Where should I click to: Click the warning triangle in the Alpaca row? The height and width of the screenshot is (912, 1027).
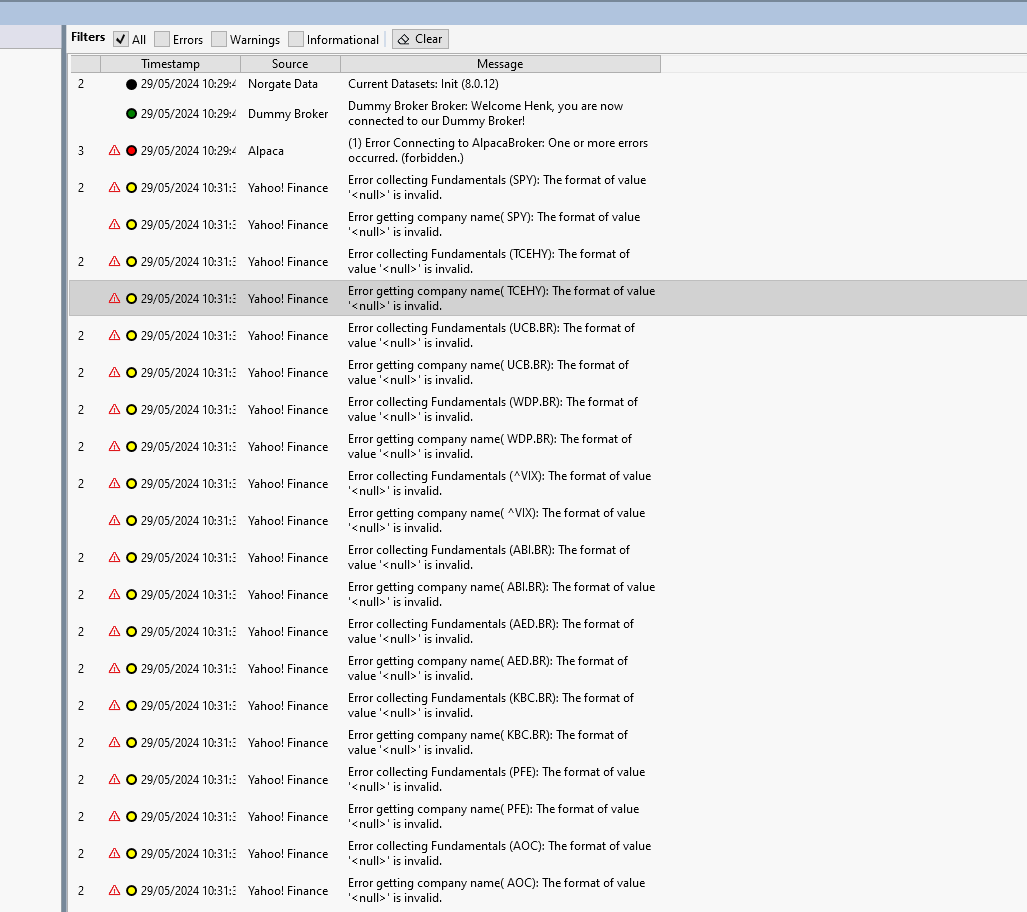pos(115,151)
